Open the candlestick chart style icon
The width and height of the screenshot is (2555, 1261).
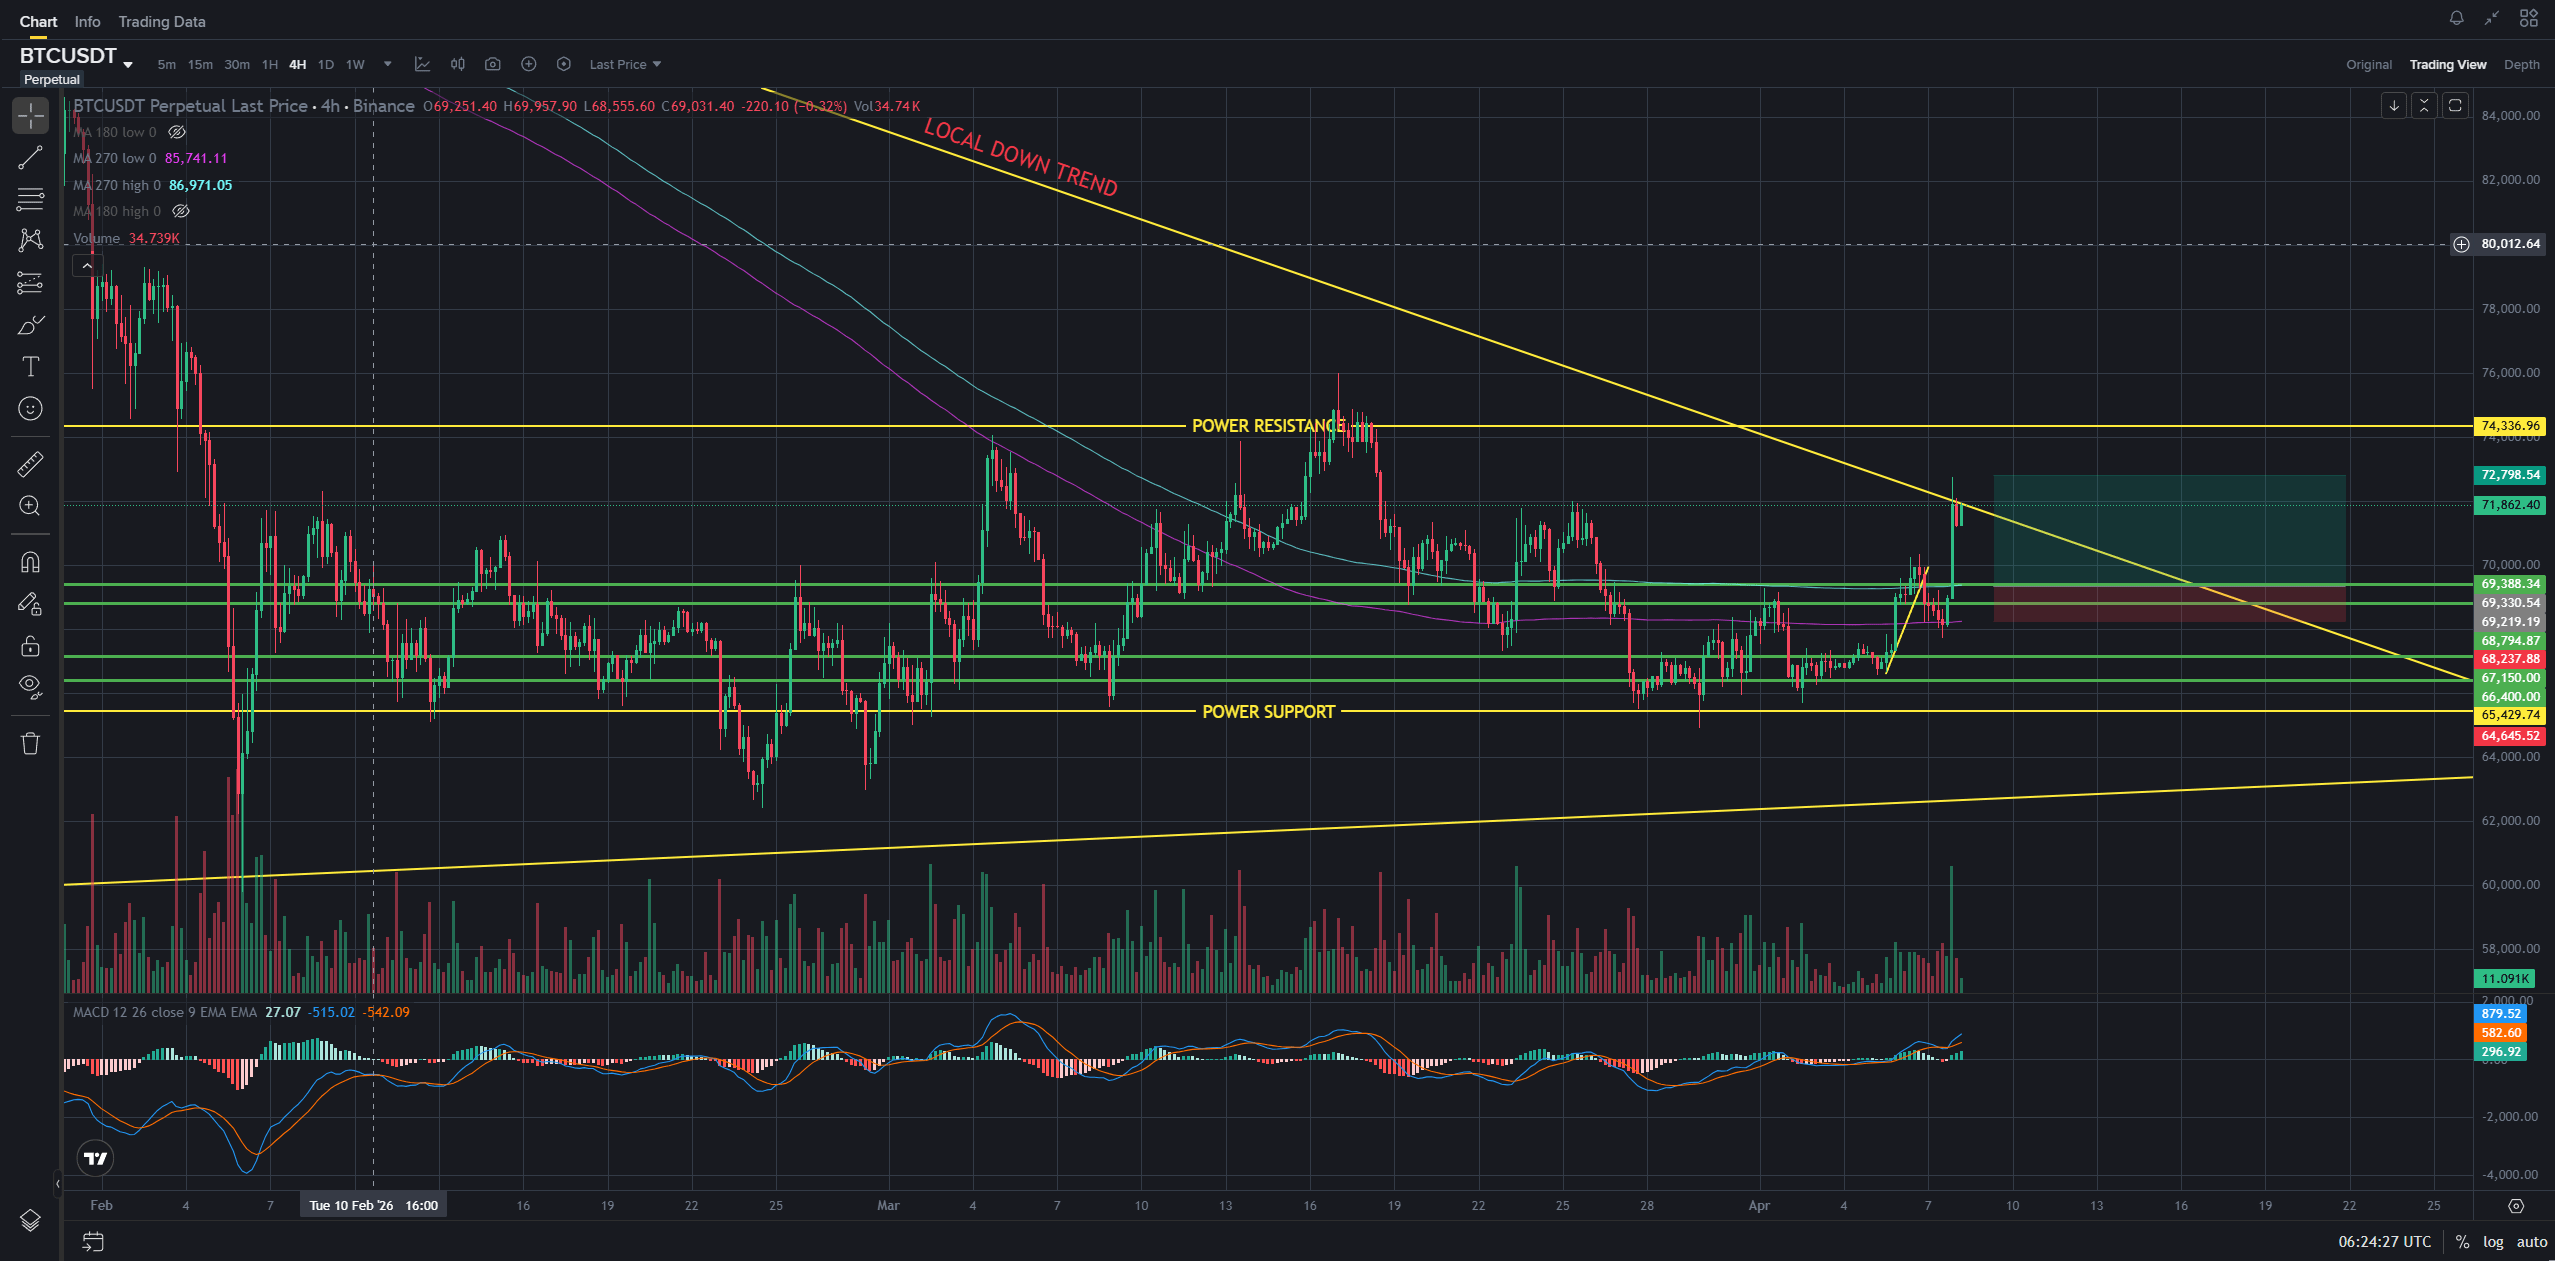457,64
